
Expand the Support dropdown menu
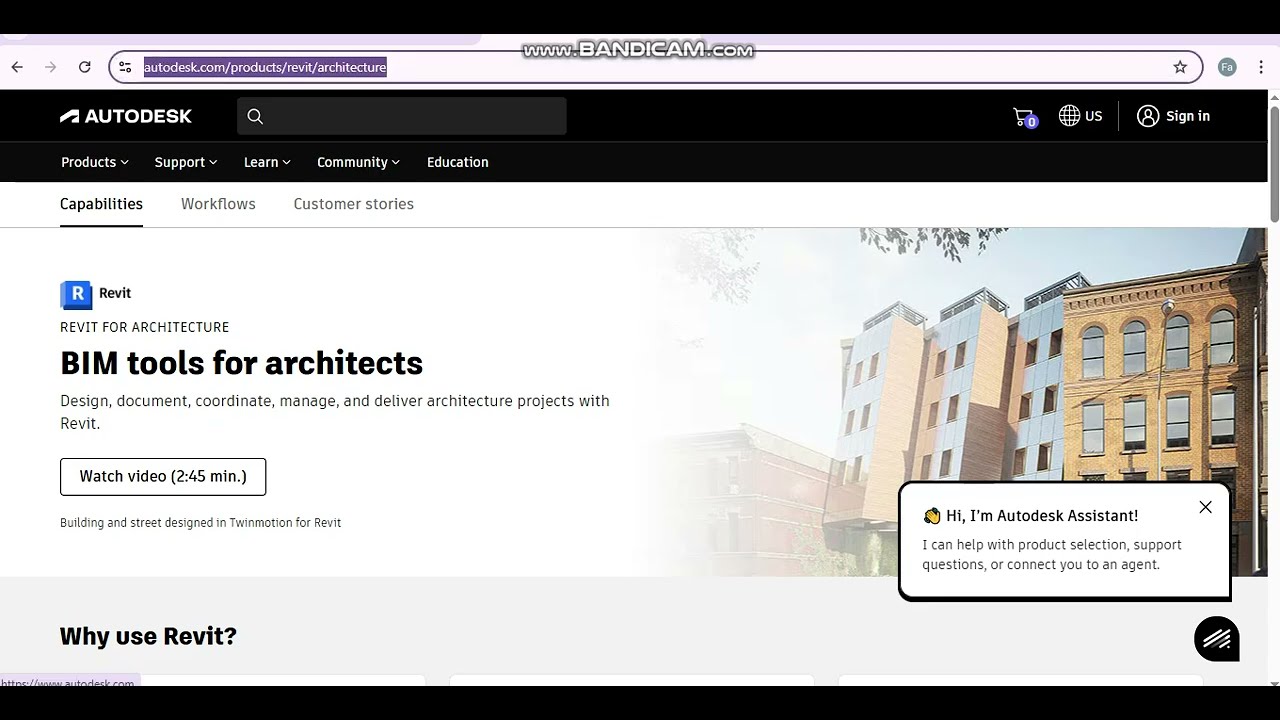(186, 162)
